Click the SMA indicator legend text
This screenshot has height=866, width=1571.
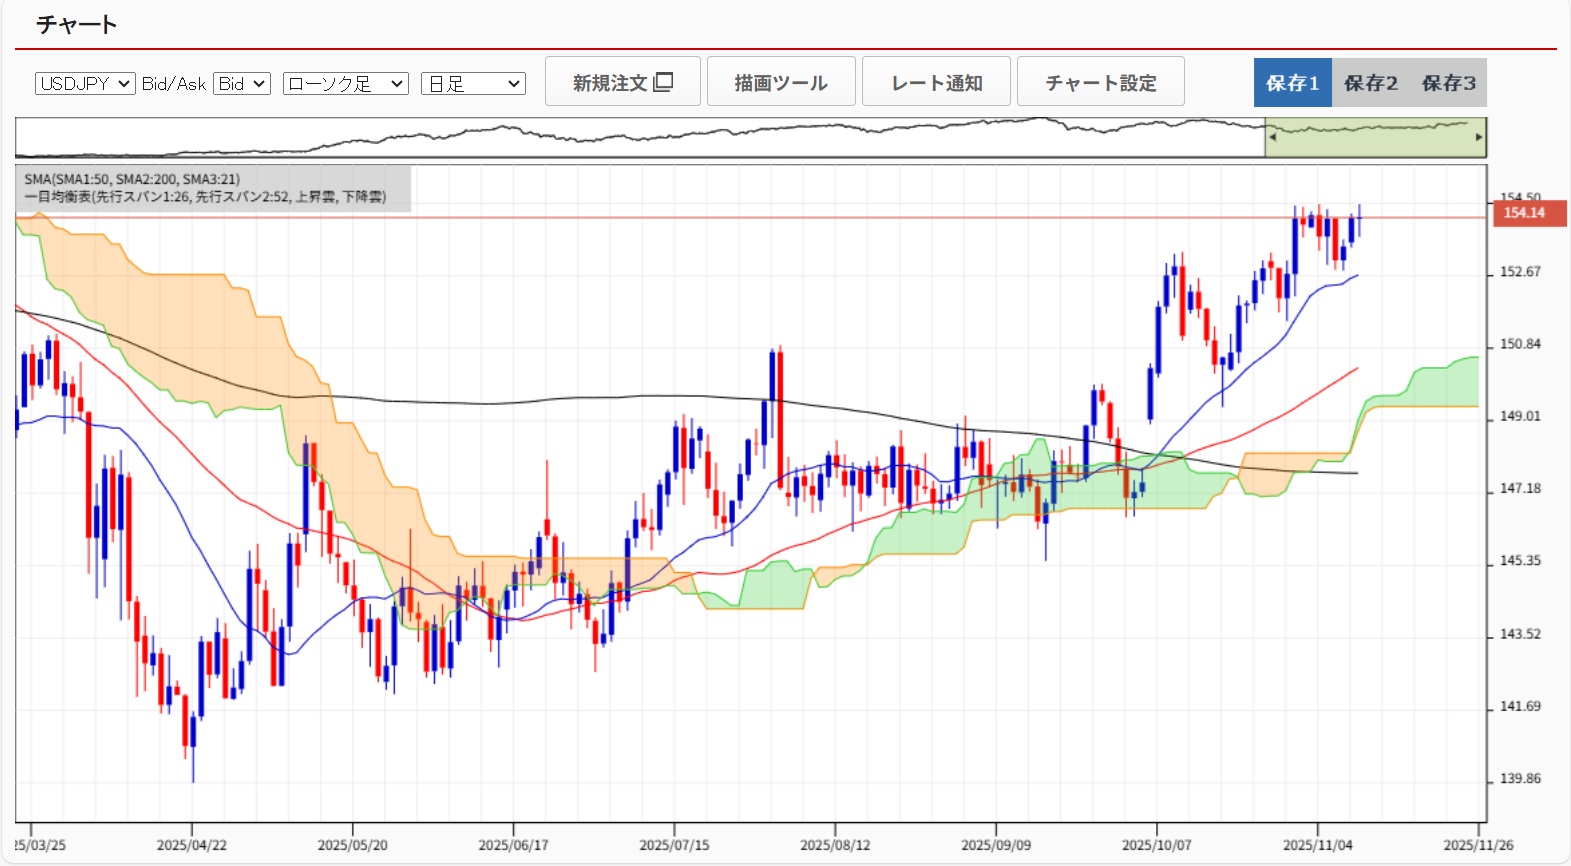[x=132, y=180]
